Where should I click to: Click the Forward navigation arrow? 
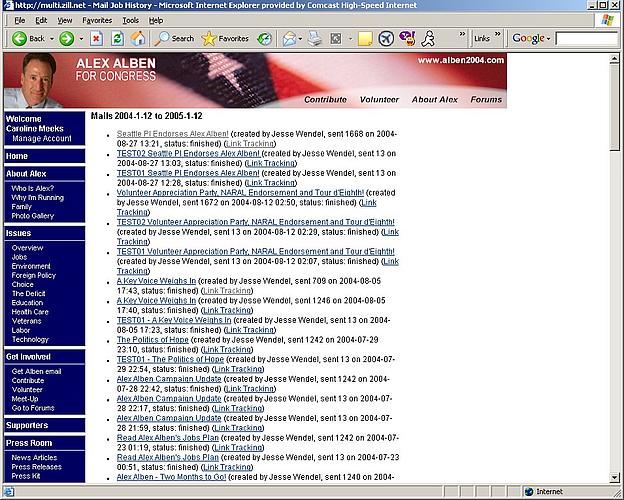66,39
